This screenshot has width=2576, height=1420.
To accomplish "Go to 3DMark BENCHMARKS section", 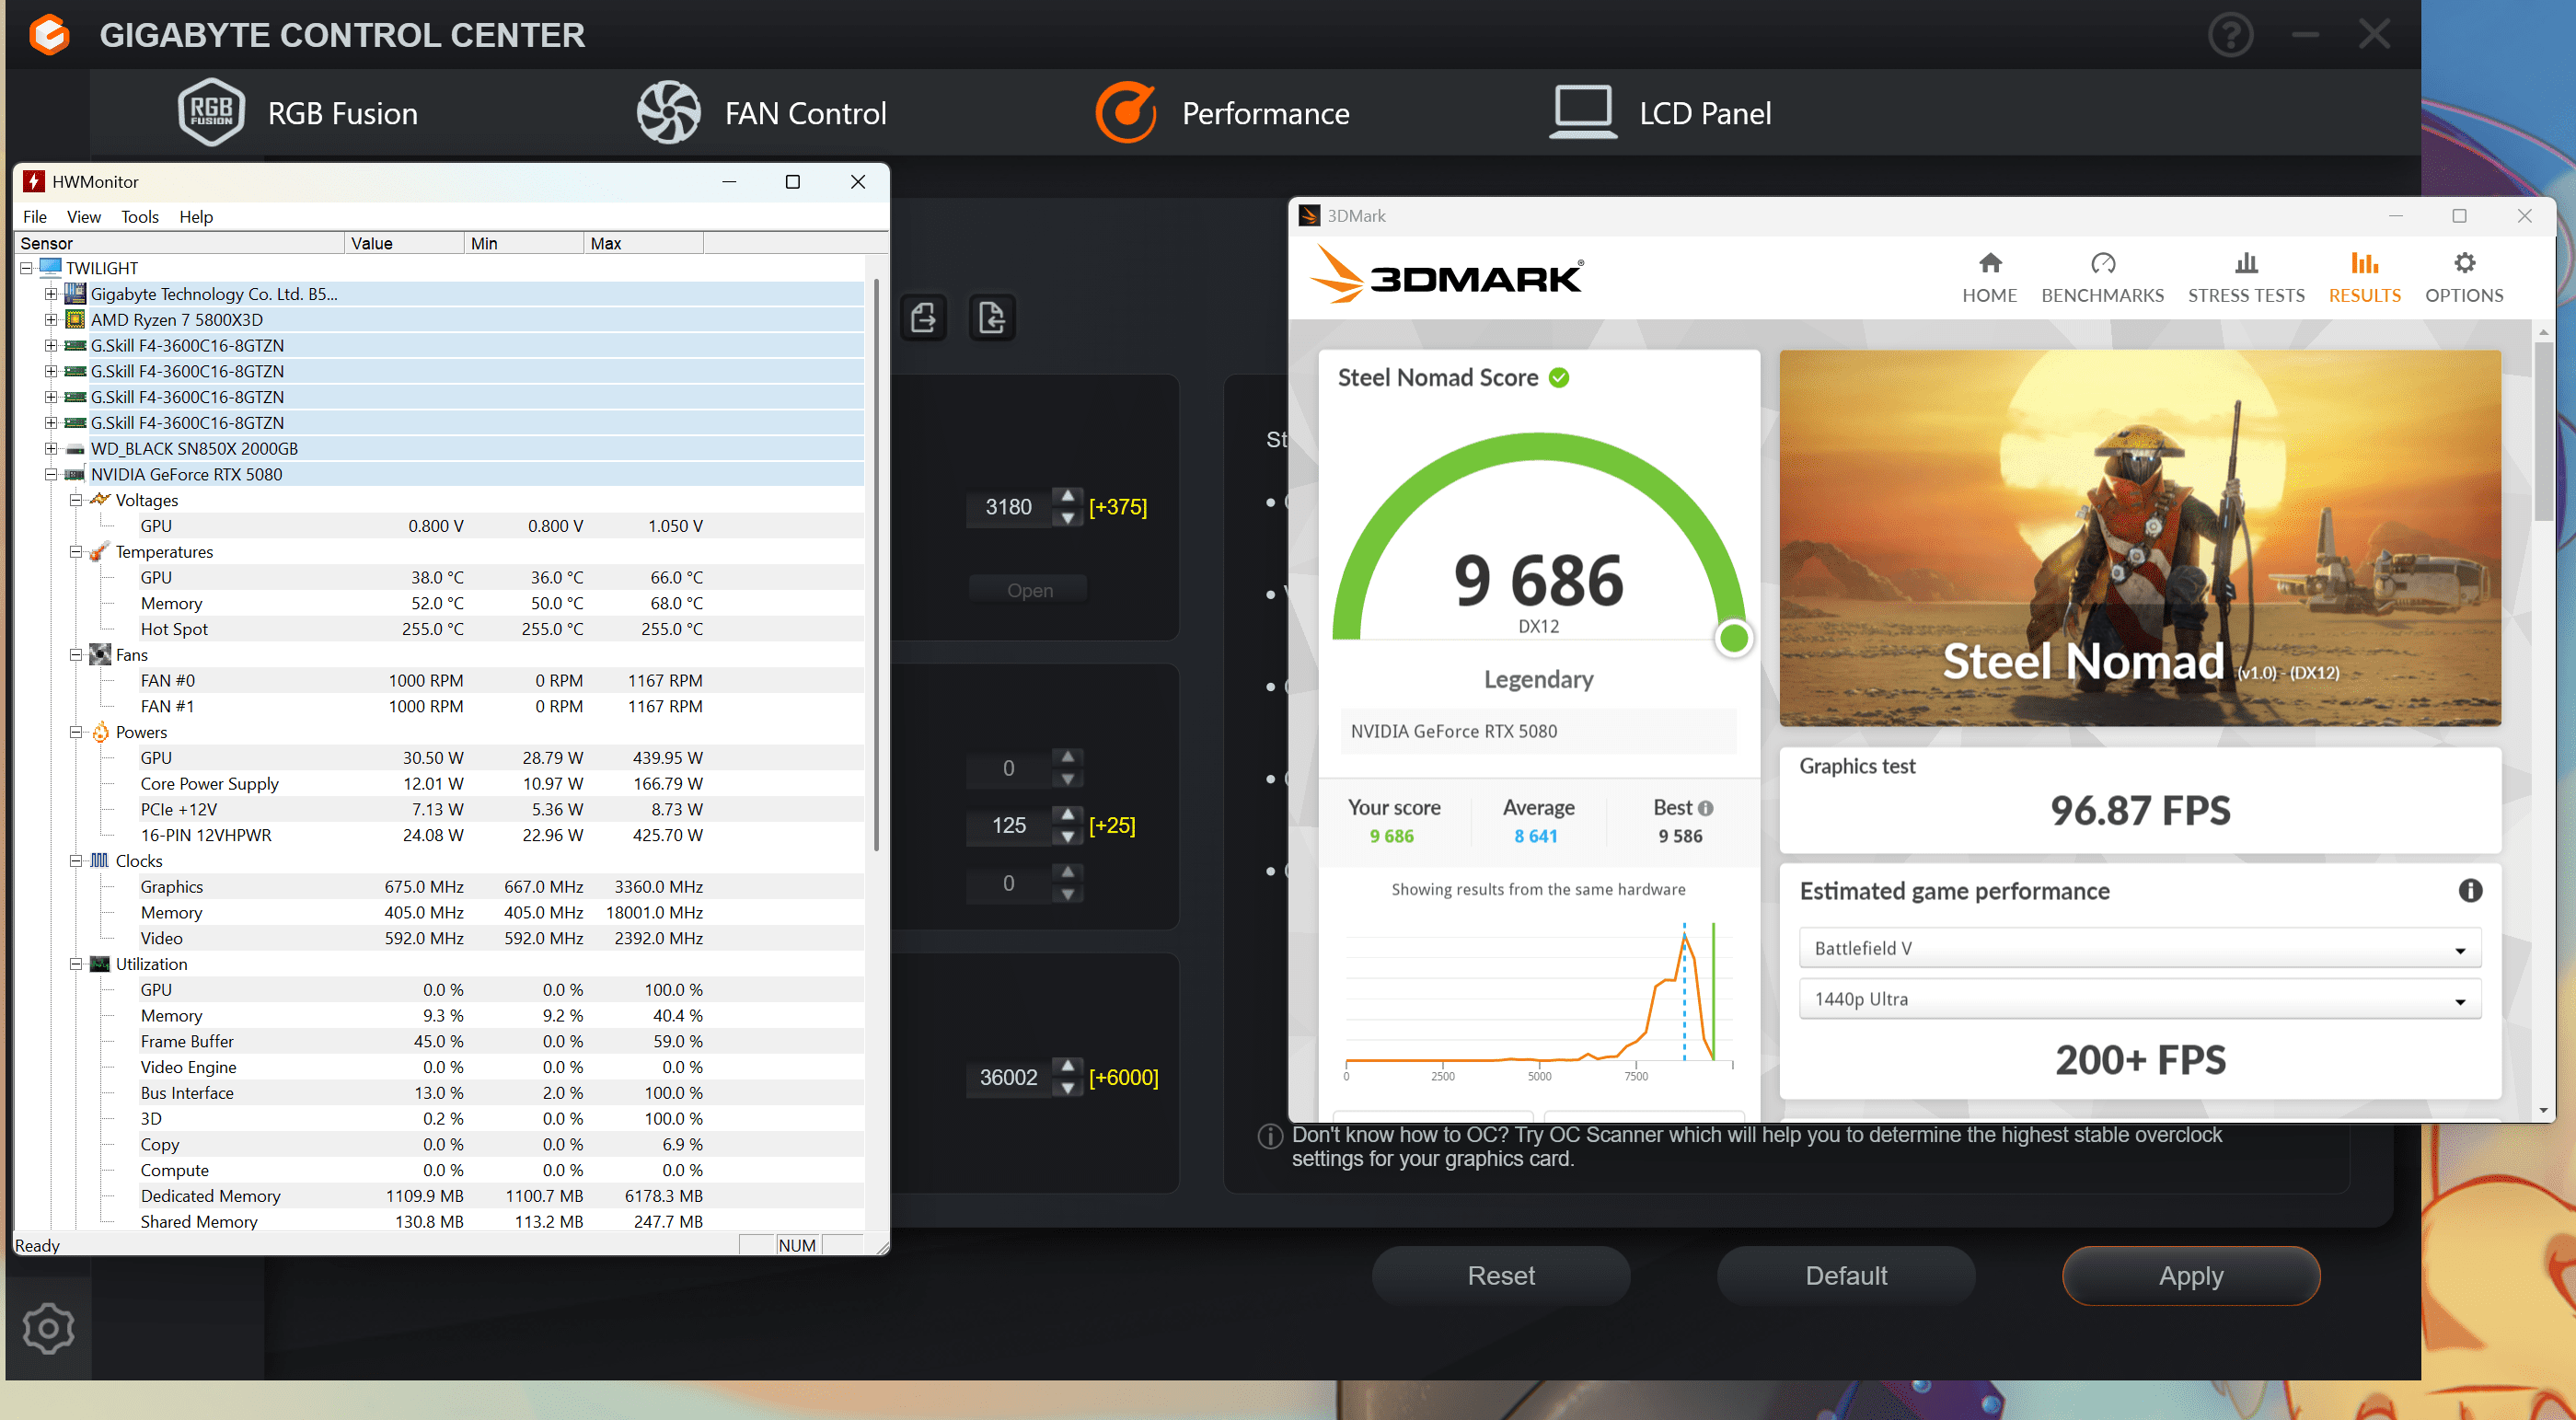I will pos(2101,277).
